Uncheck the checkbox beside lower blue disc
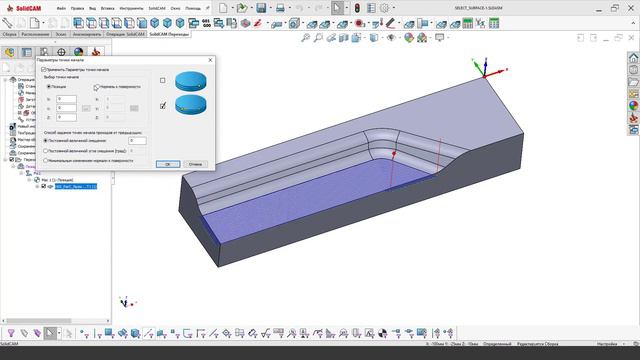 [163, 106]
